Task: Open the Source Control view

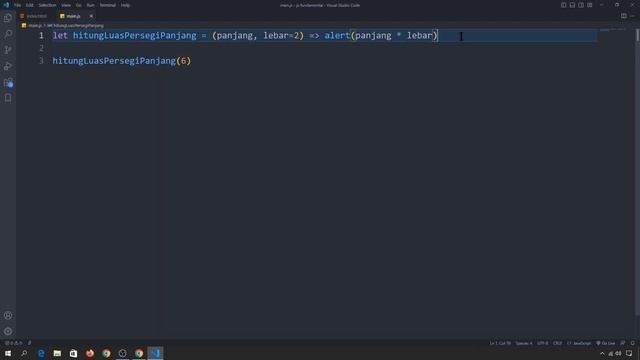Action: (x=8, y=50)
